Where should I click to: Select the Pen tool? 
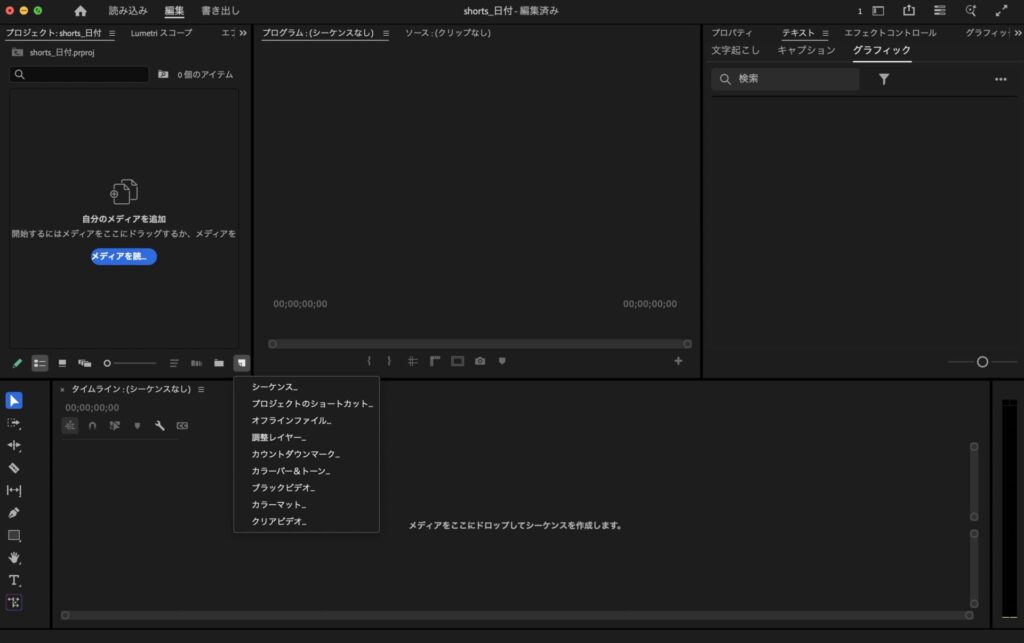click(14, 513)
